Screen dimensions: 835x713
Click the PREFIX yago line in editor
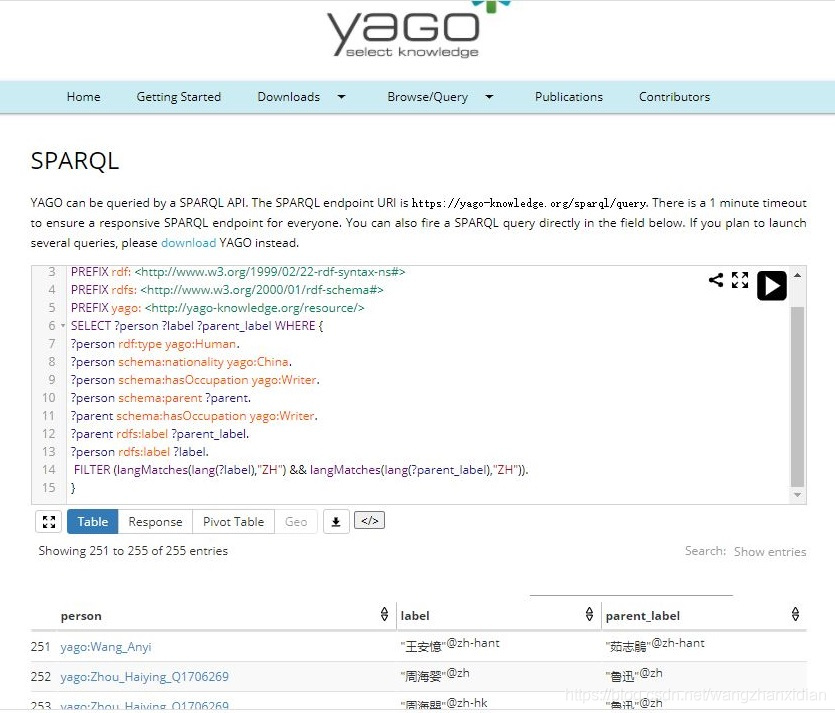(x=217, y=308)
